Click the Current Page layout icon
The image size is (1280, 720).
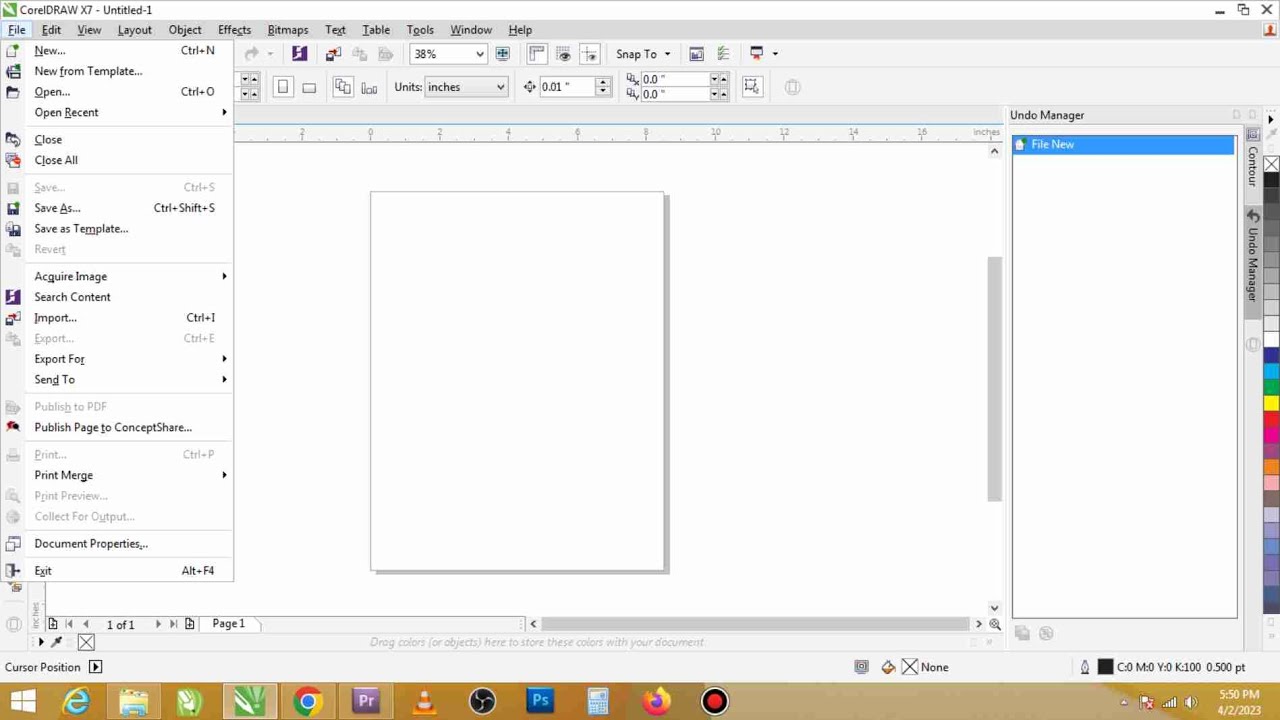[369, 87]
